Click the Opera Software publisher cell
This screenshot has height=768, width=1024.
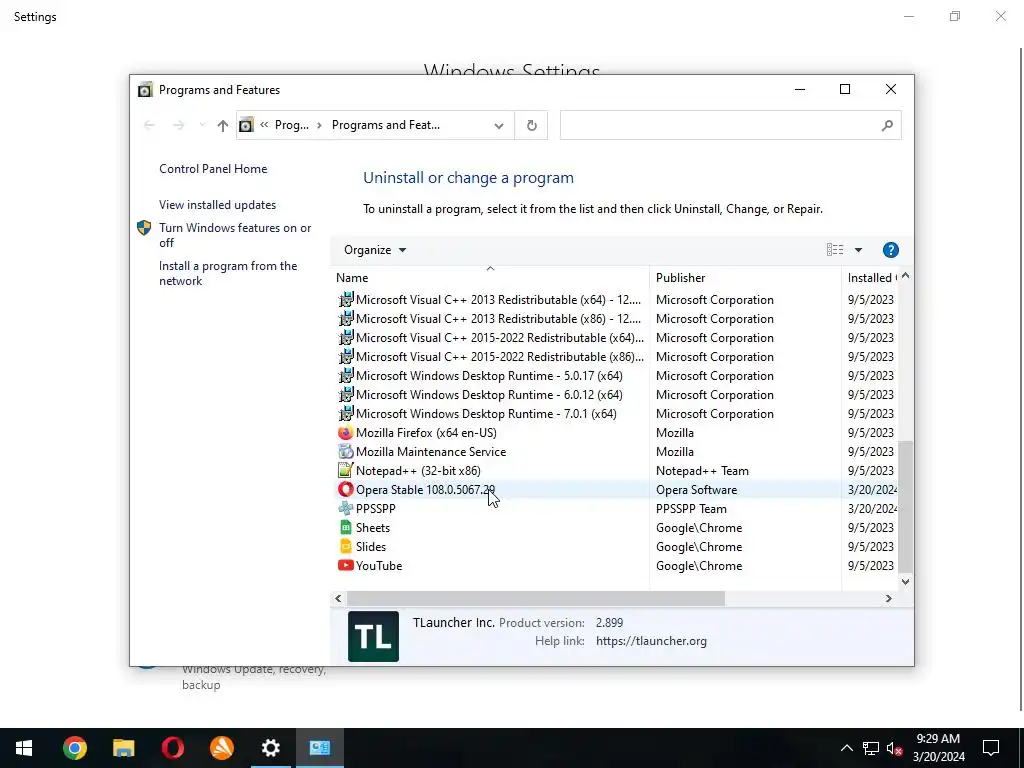(x=696, y=489)
